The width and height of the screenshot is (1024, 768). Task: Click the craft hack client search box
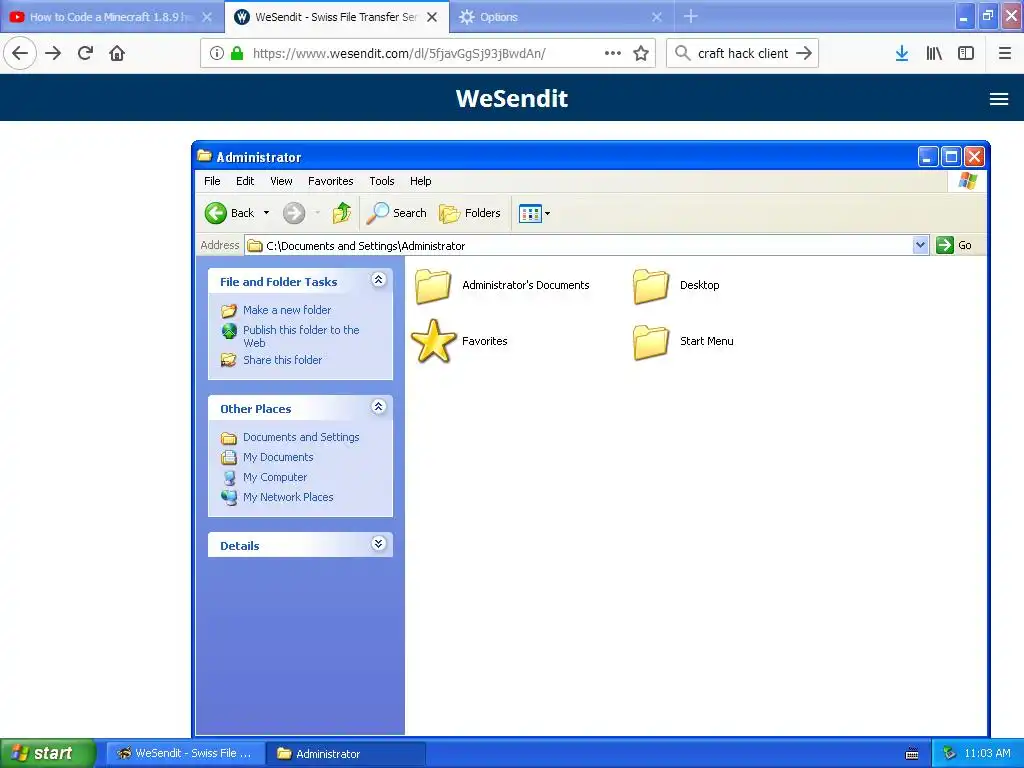(x=742, y=53)
